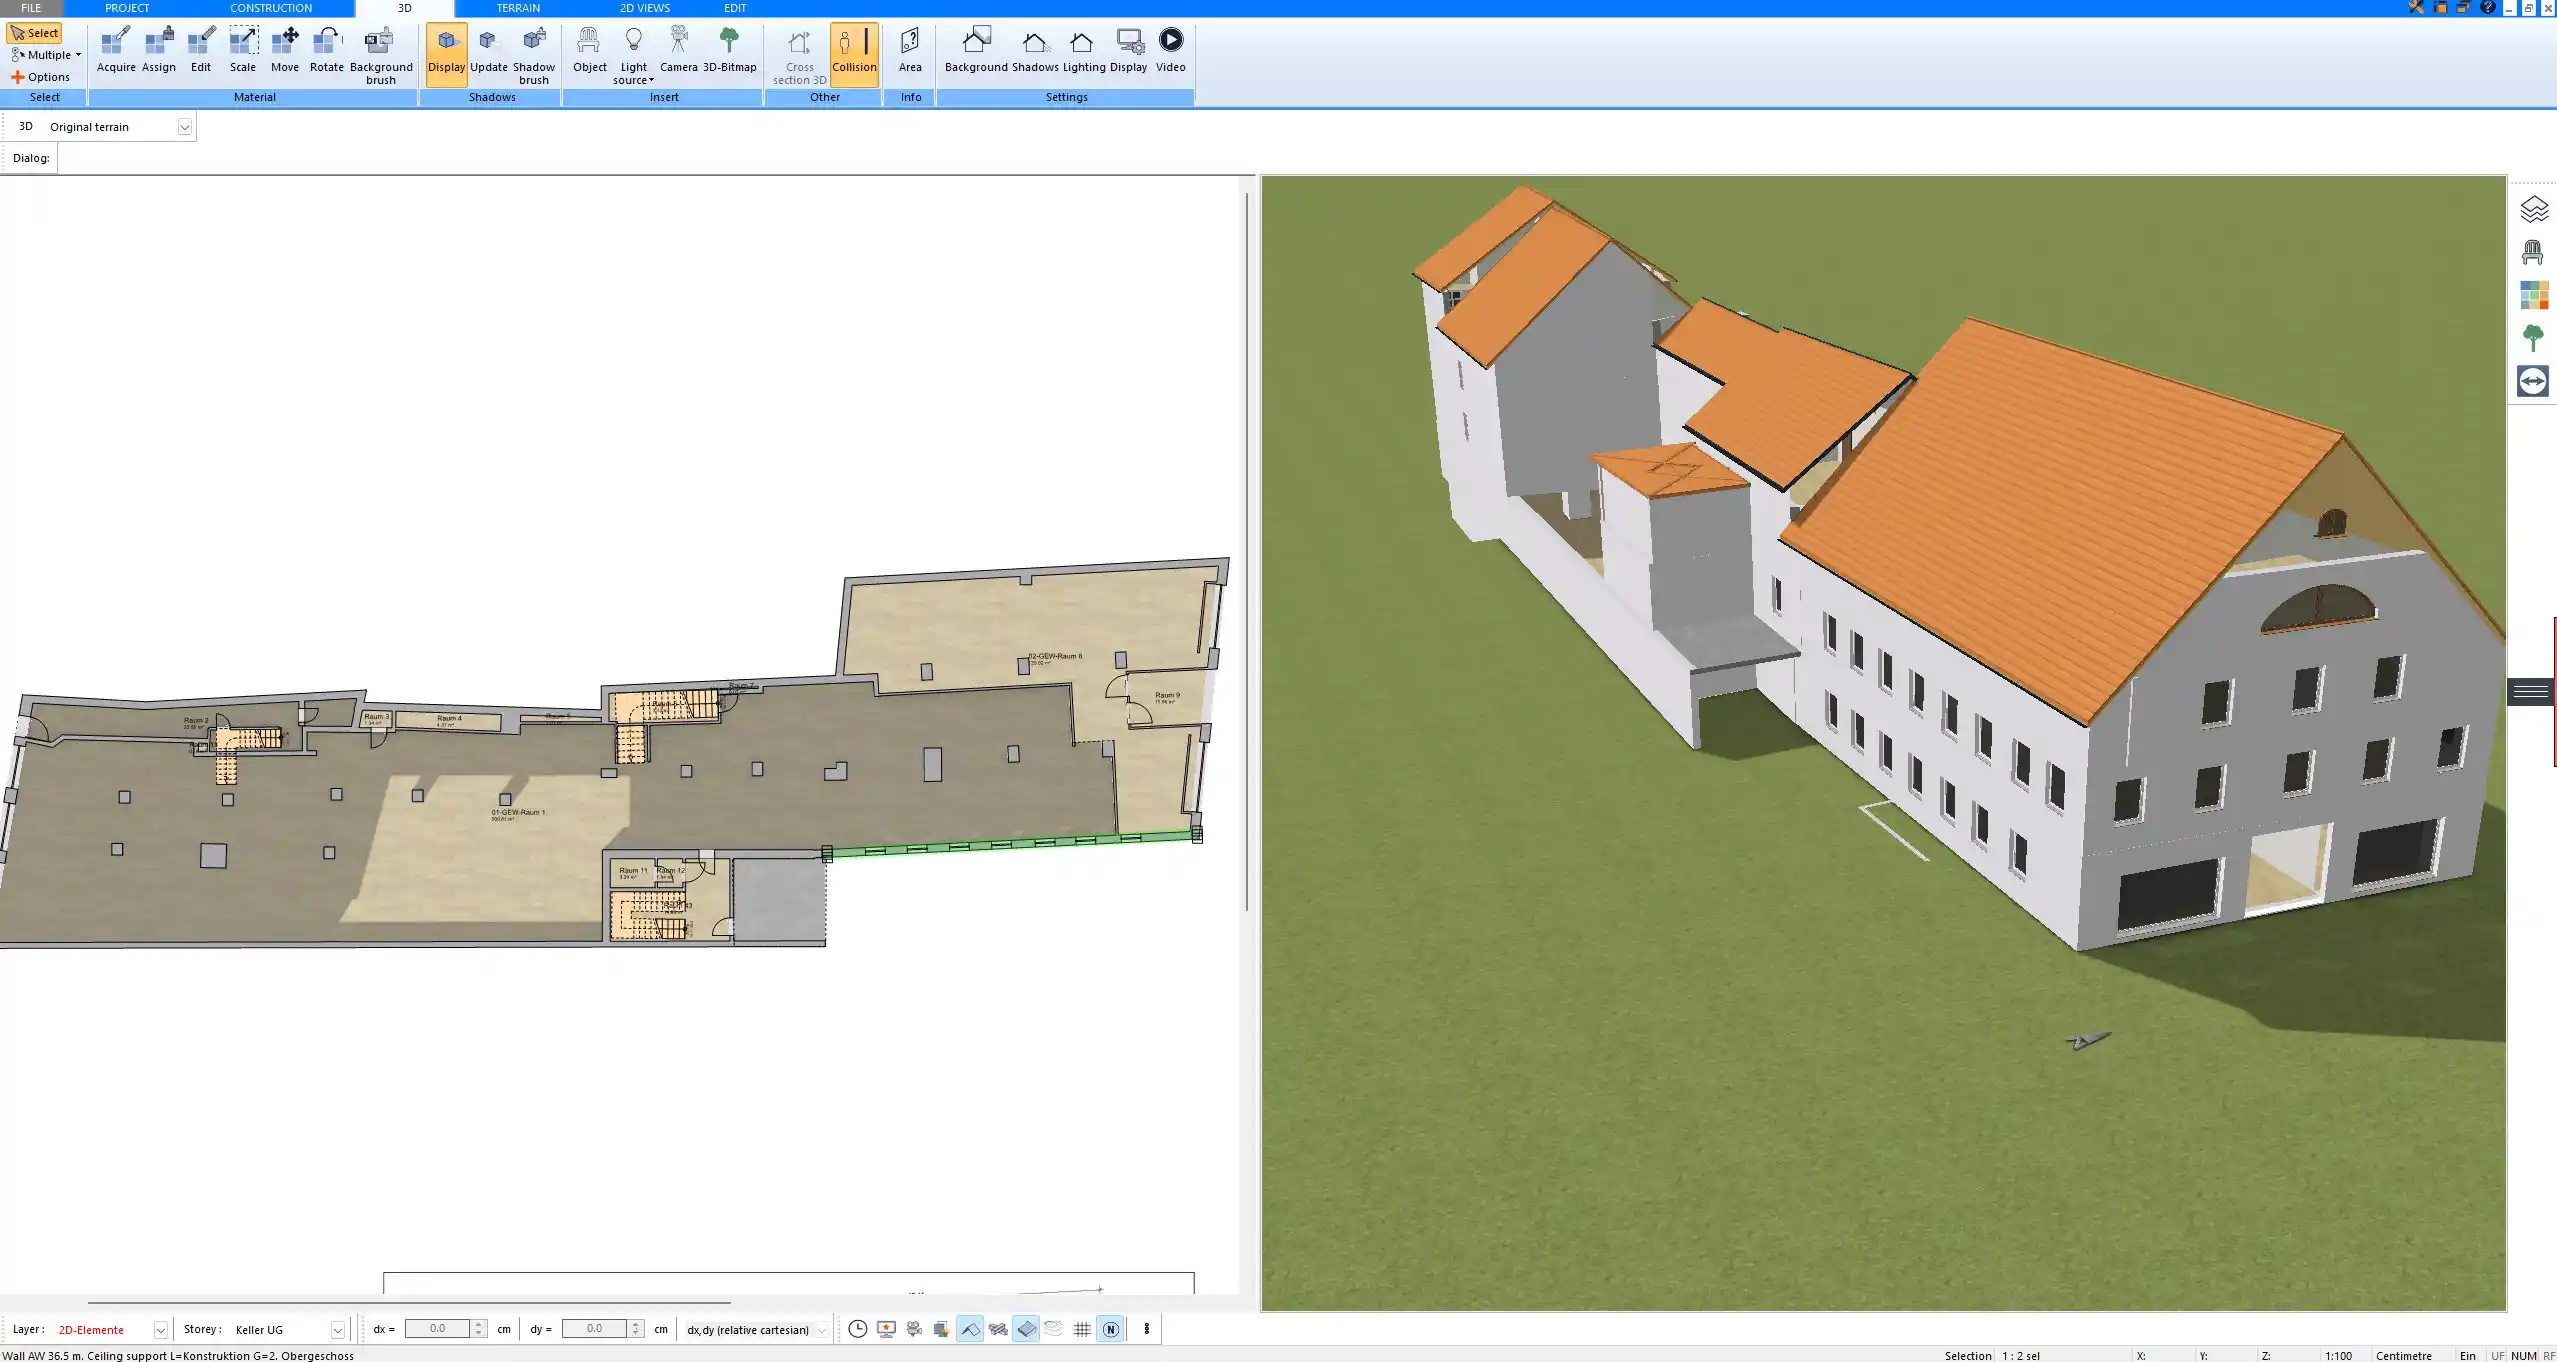Toggle the shadows Display button
Viewport: 2557px width, 1362px height.
pos(446,54)
